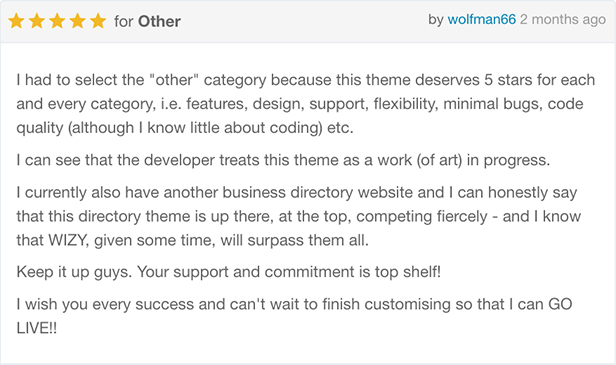Image resolution: width=616 pixels, height=365 pixels.
Task: Click the "LIVE!!" text at the end
Action: [37, 328]
